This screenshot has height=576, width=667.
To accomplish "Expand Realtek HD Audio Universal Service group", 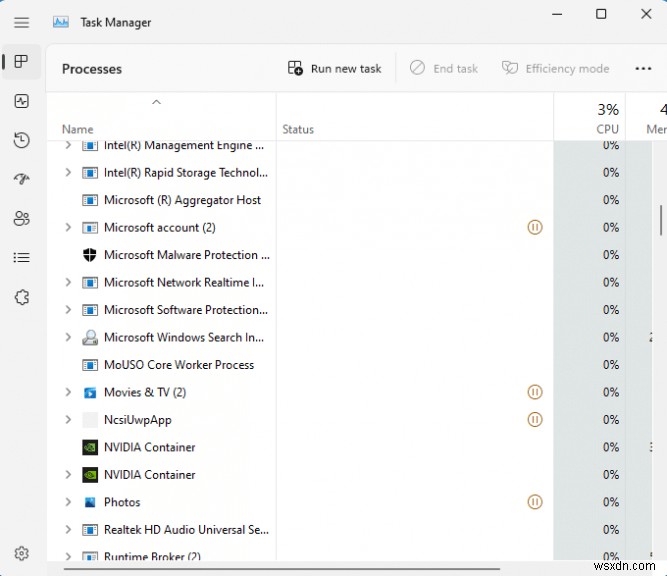I will (68, 529).
